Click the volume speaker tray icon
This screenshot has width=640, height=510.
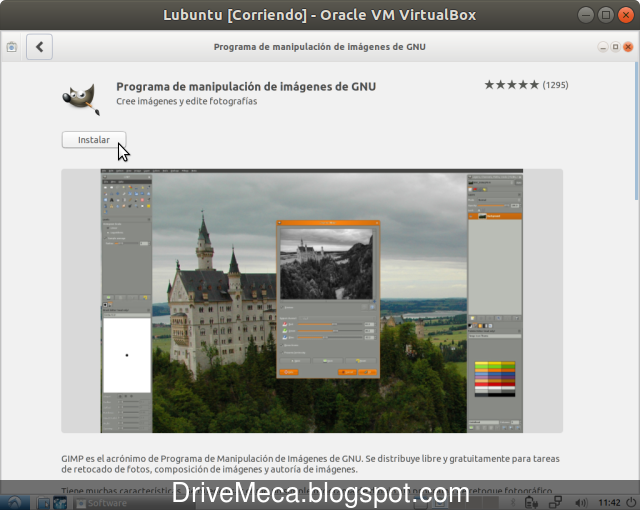(581, 503)
